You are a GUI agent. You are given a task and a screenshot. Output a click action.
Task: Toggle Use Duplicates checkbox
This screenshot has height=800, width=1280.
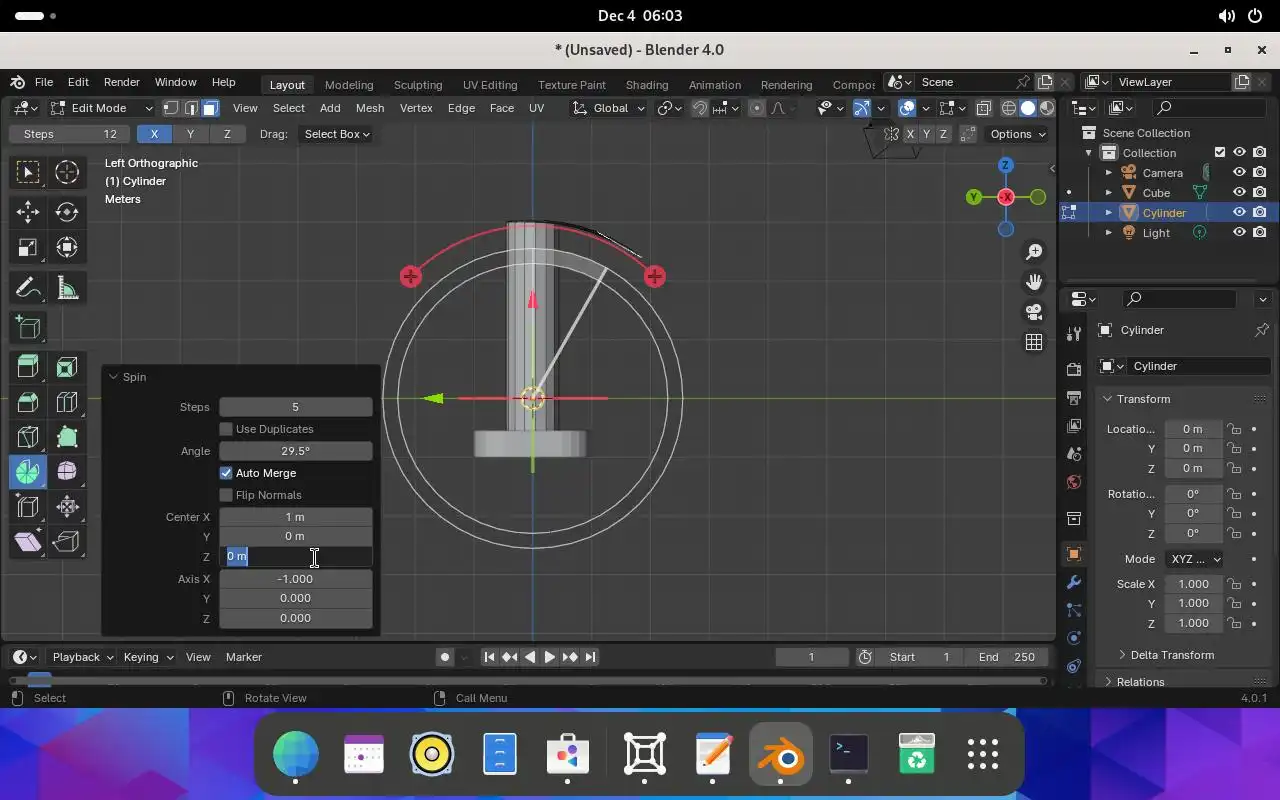click(226, 429)
